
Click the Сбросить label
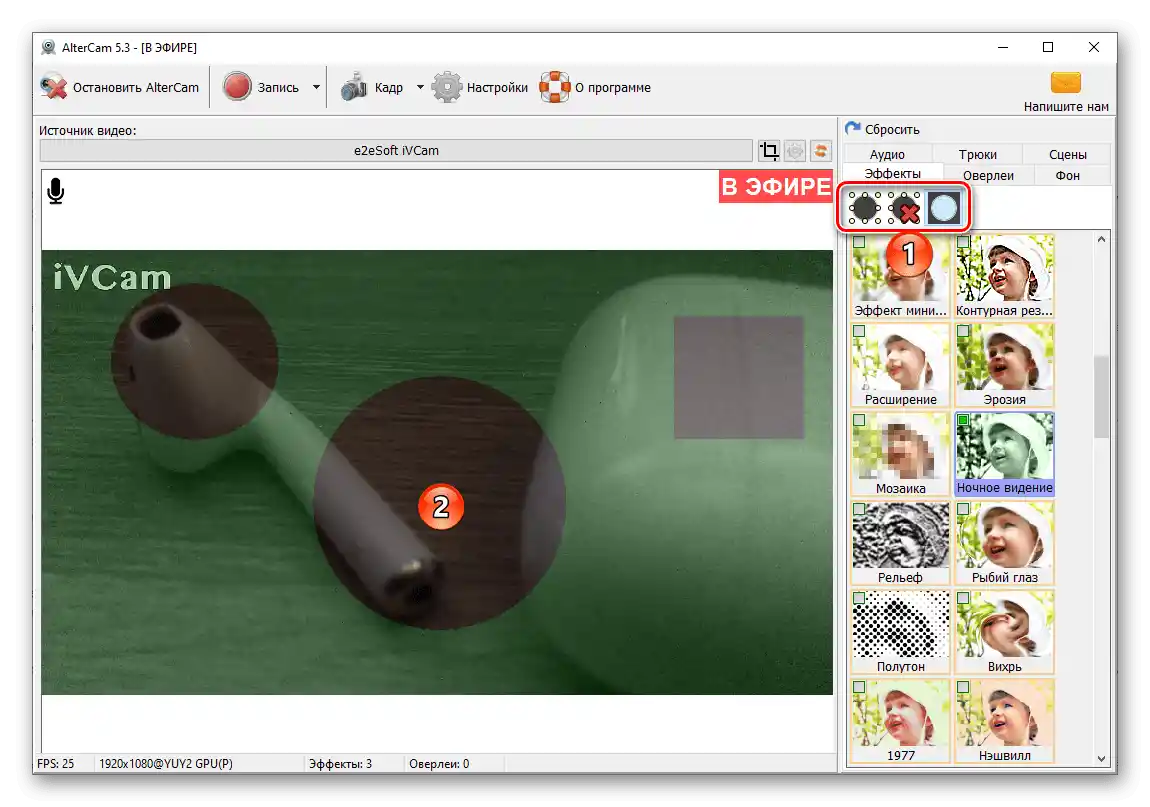pyautogui.click(x=892, y=129)
